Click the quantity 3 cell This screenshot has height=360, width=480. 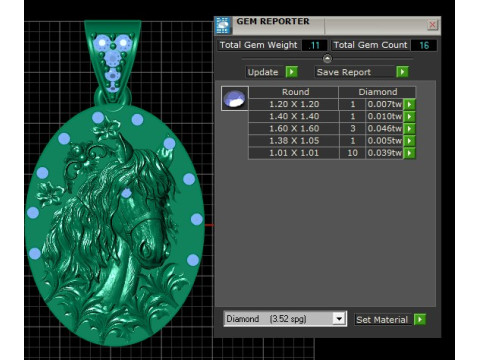pos(352,129)
